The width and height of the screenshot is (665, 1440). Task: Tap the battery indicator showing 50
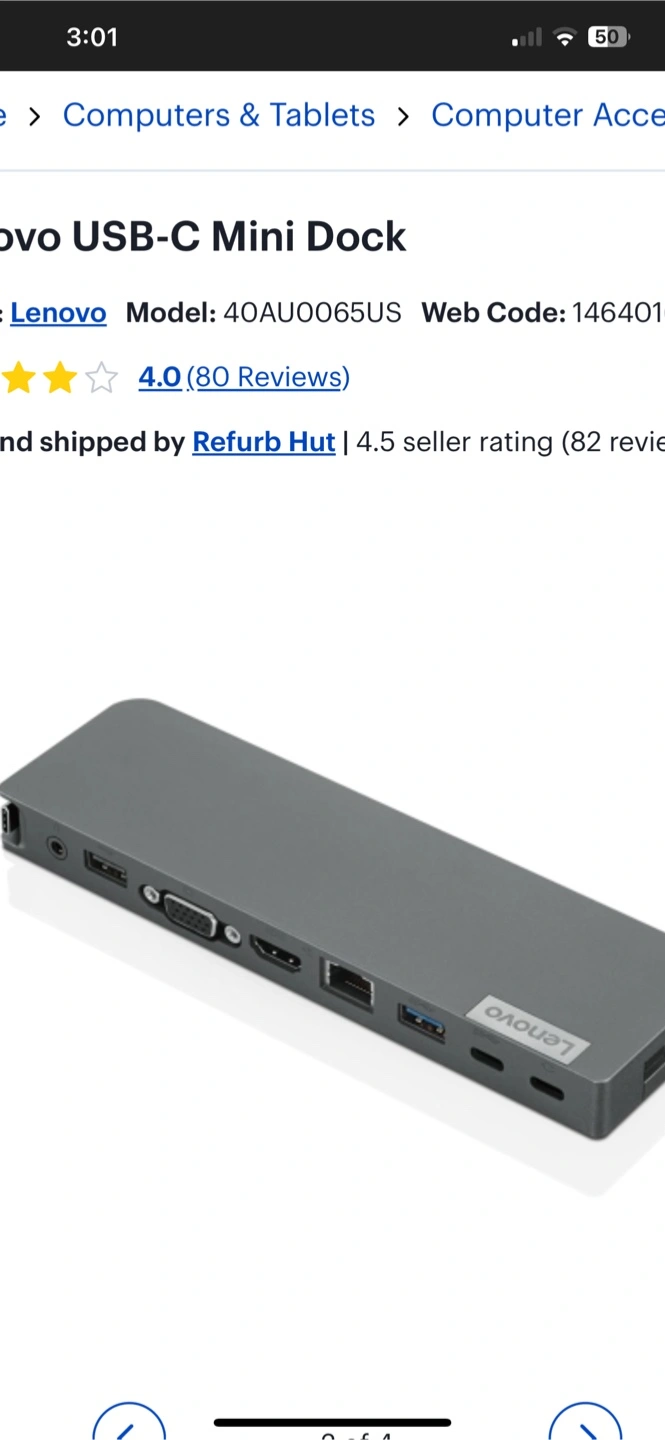[609, 37]
